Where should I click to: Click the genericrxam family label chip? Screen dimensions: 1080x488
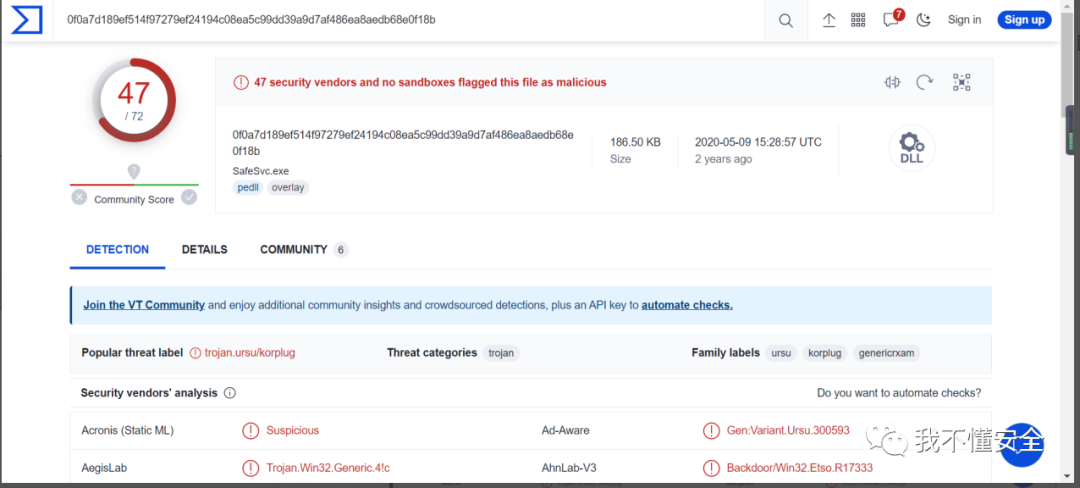tap(886, 352)
